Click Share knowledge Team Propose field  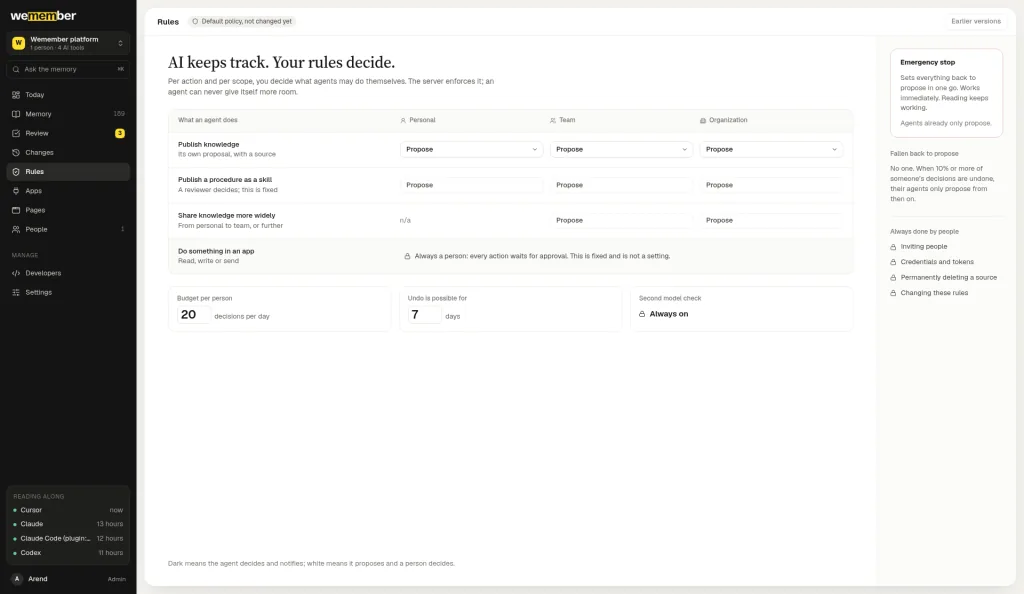pos(620,220)
